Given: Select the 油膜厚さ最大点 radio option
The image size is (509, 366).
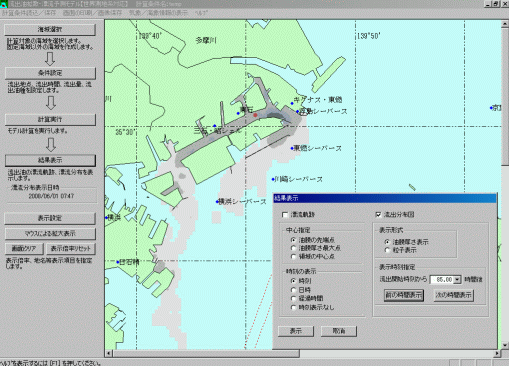Looking at the screenshot, I should (x=293, y=248).
